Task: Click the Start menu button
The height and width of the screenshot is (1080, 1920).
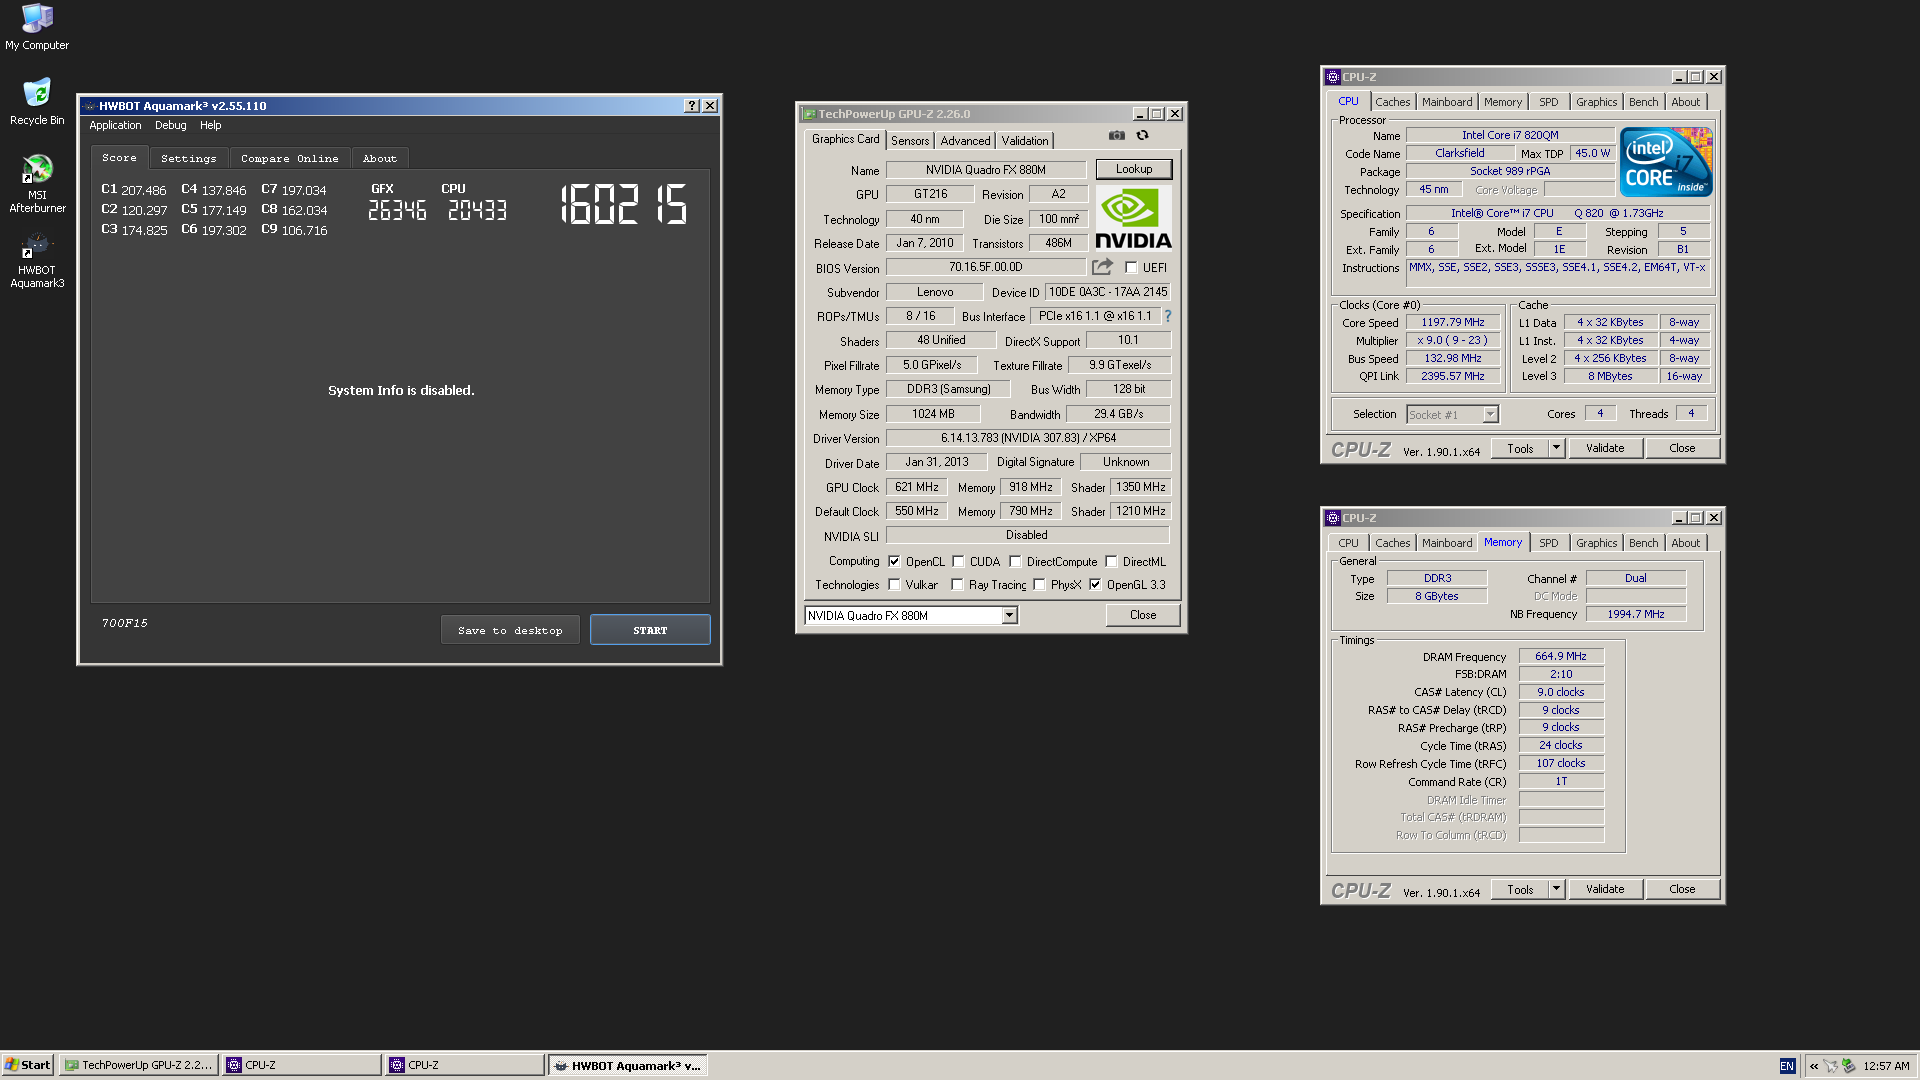Action: [x=28, y=1066]
